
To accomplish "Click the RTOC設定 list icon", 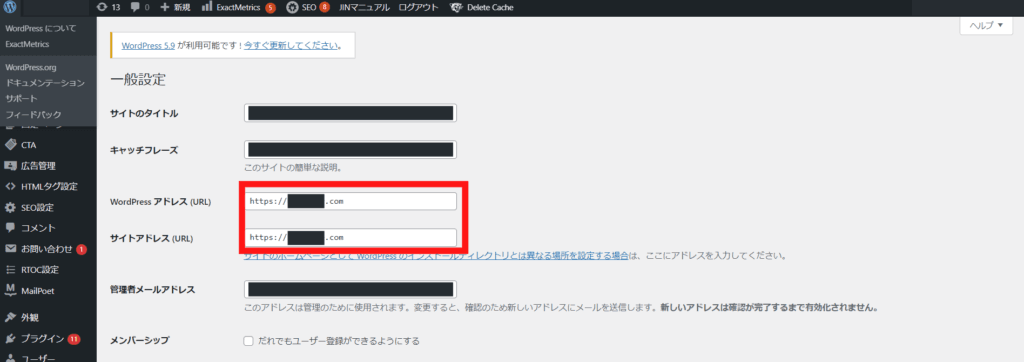I will pos(10,270).
